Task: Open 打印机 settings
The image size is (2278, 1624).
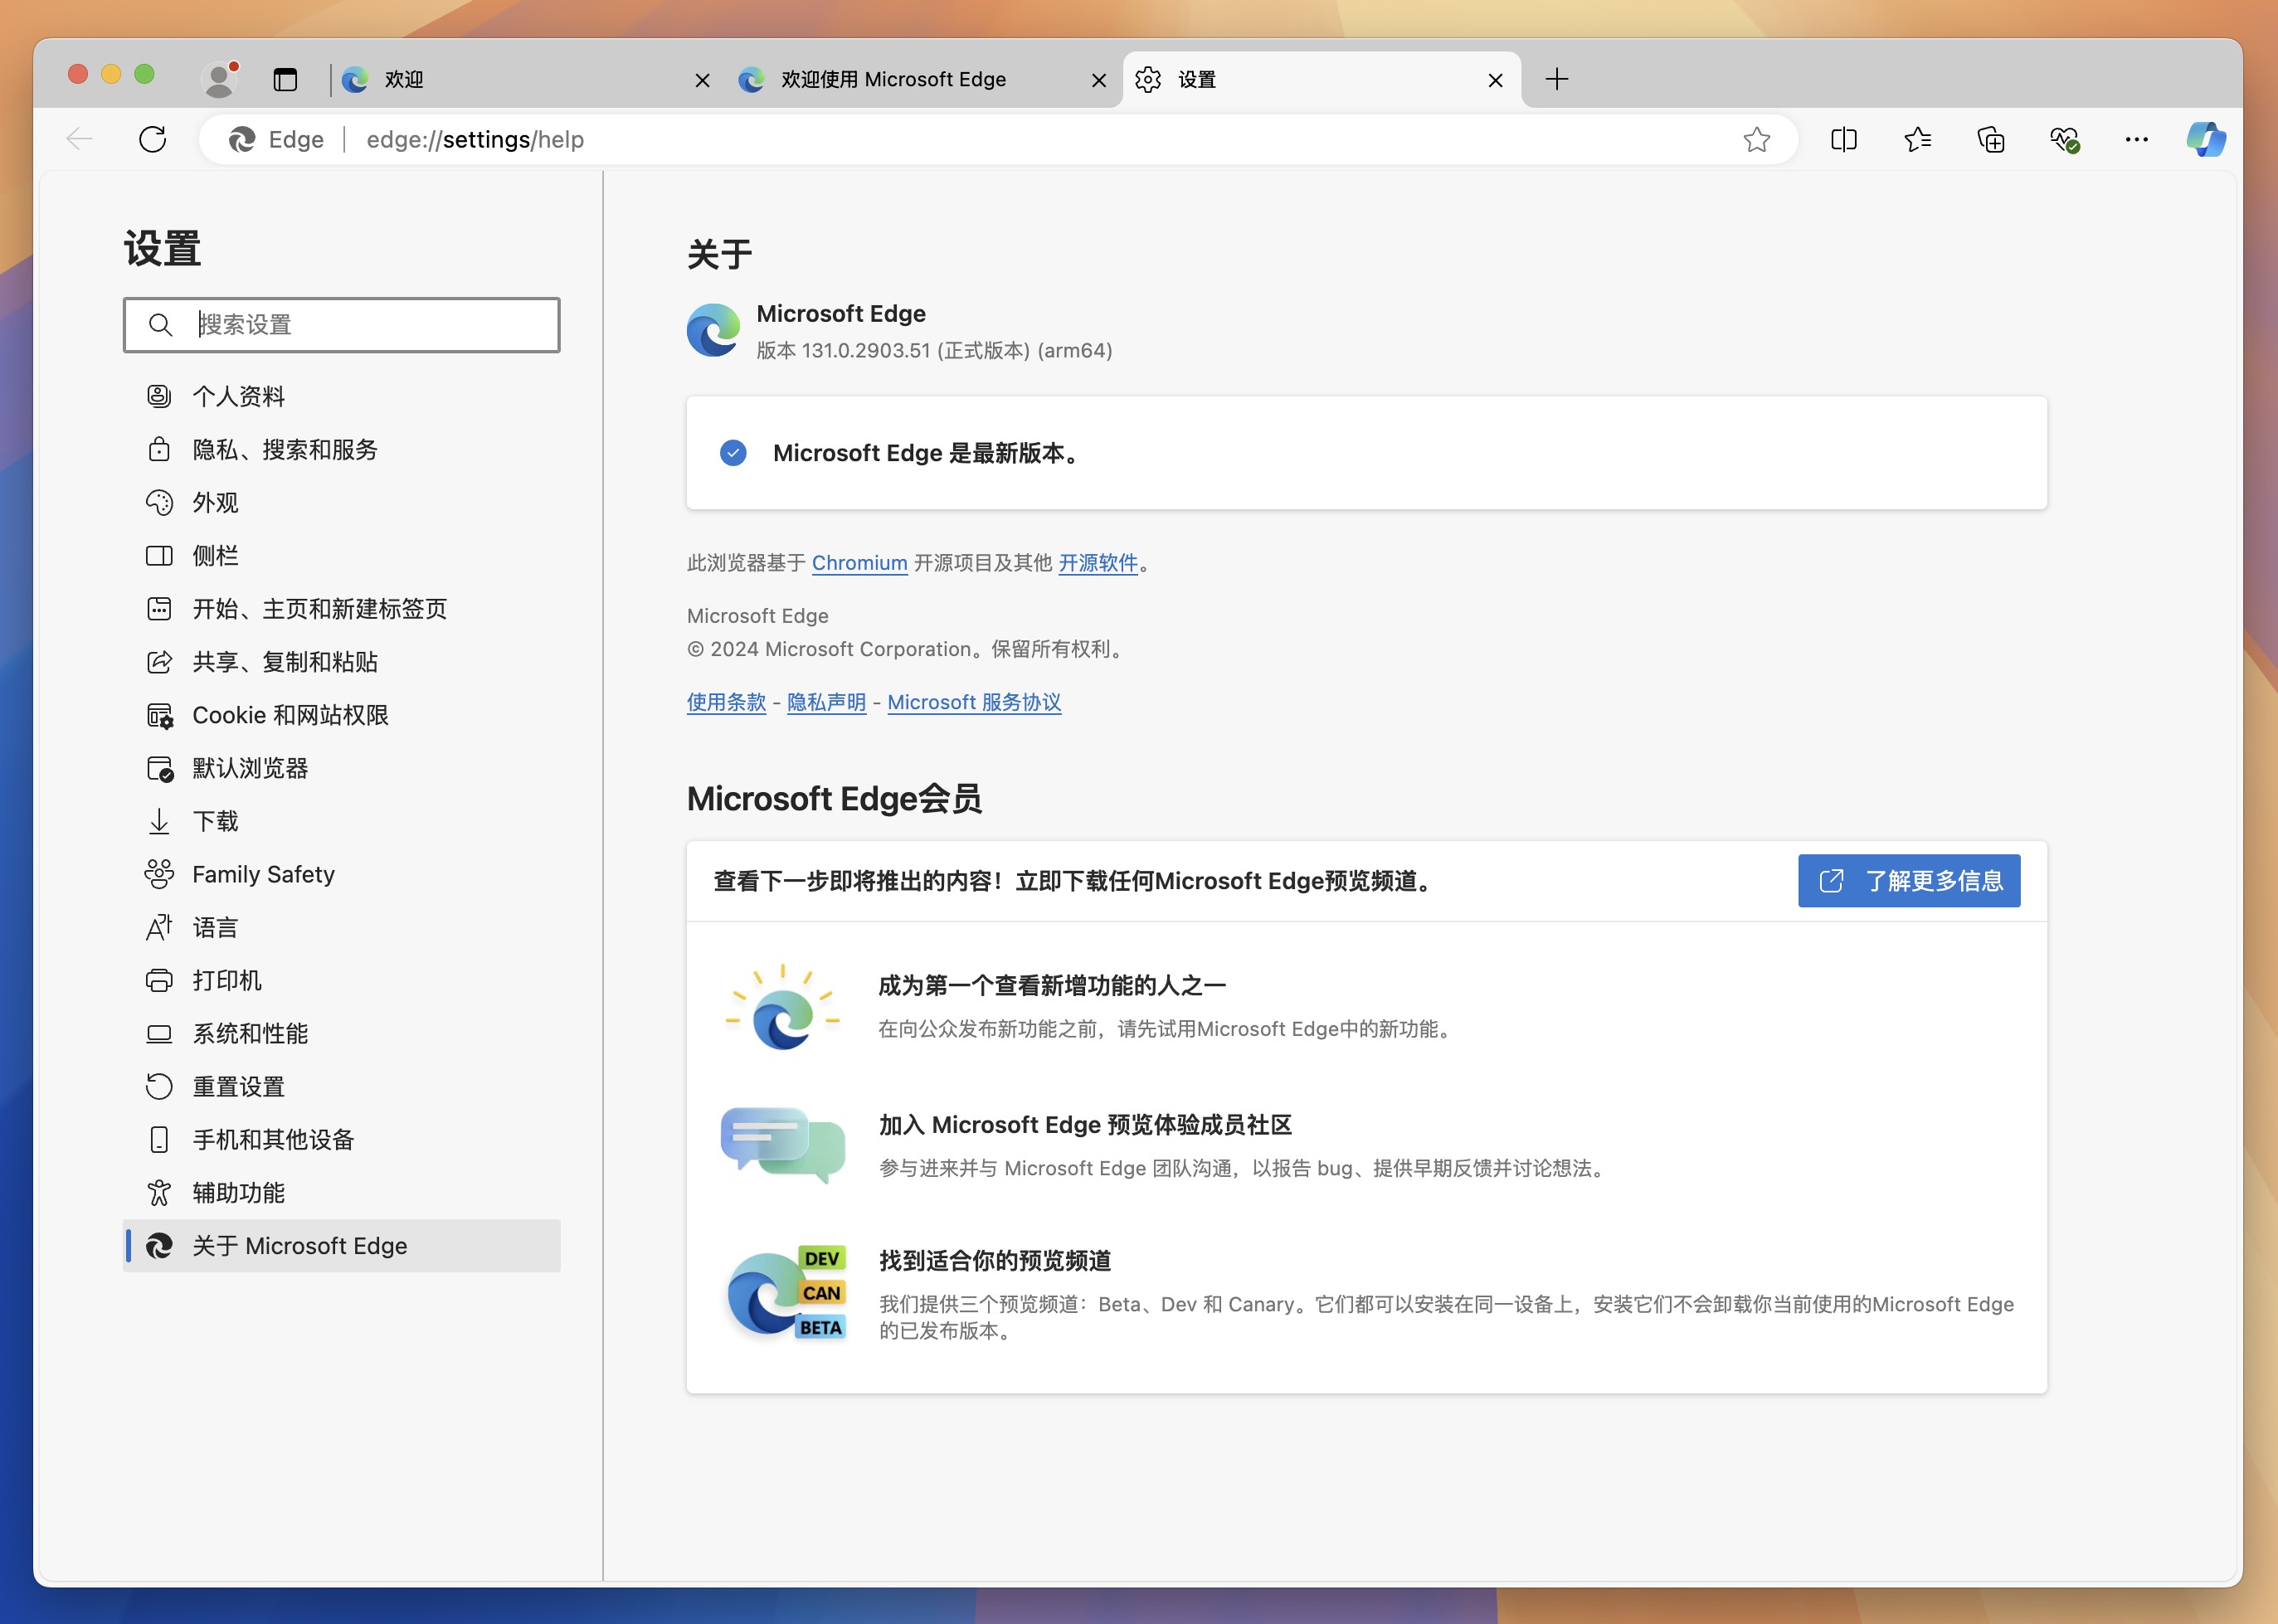Action: (341, 980)
